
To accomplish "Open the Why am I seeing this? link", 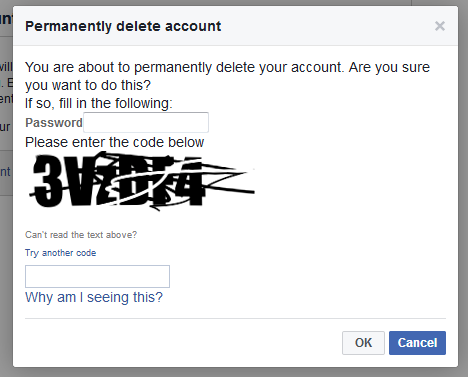I will click(94, 297).
